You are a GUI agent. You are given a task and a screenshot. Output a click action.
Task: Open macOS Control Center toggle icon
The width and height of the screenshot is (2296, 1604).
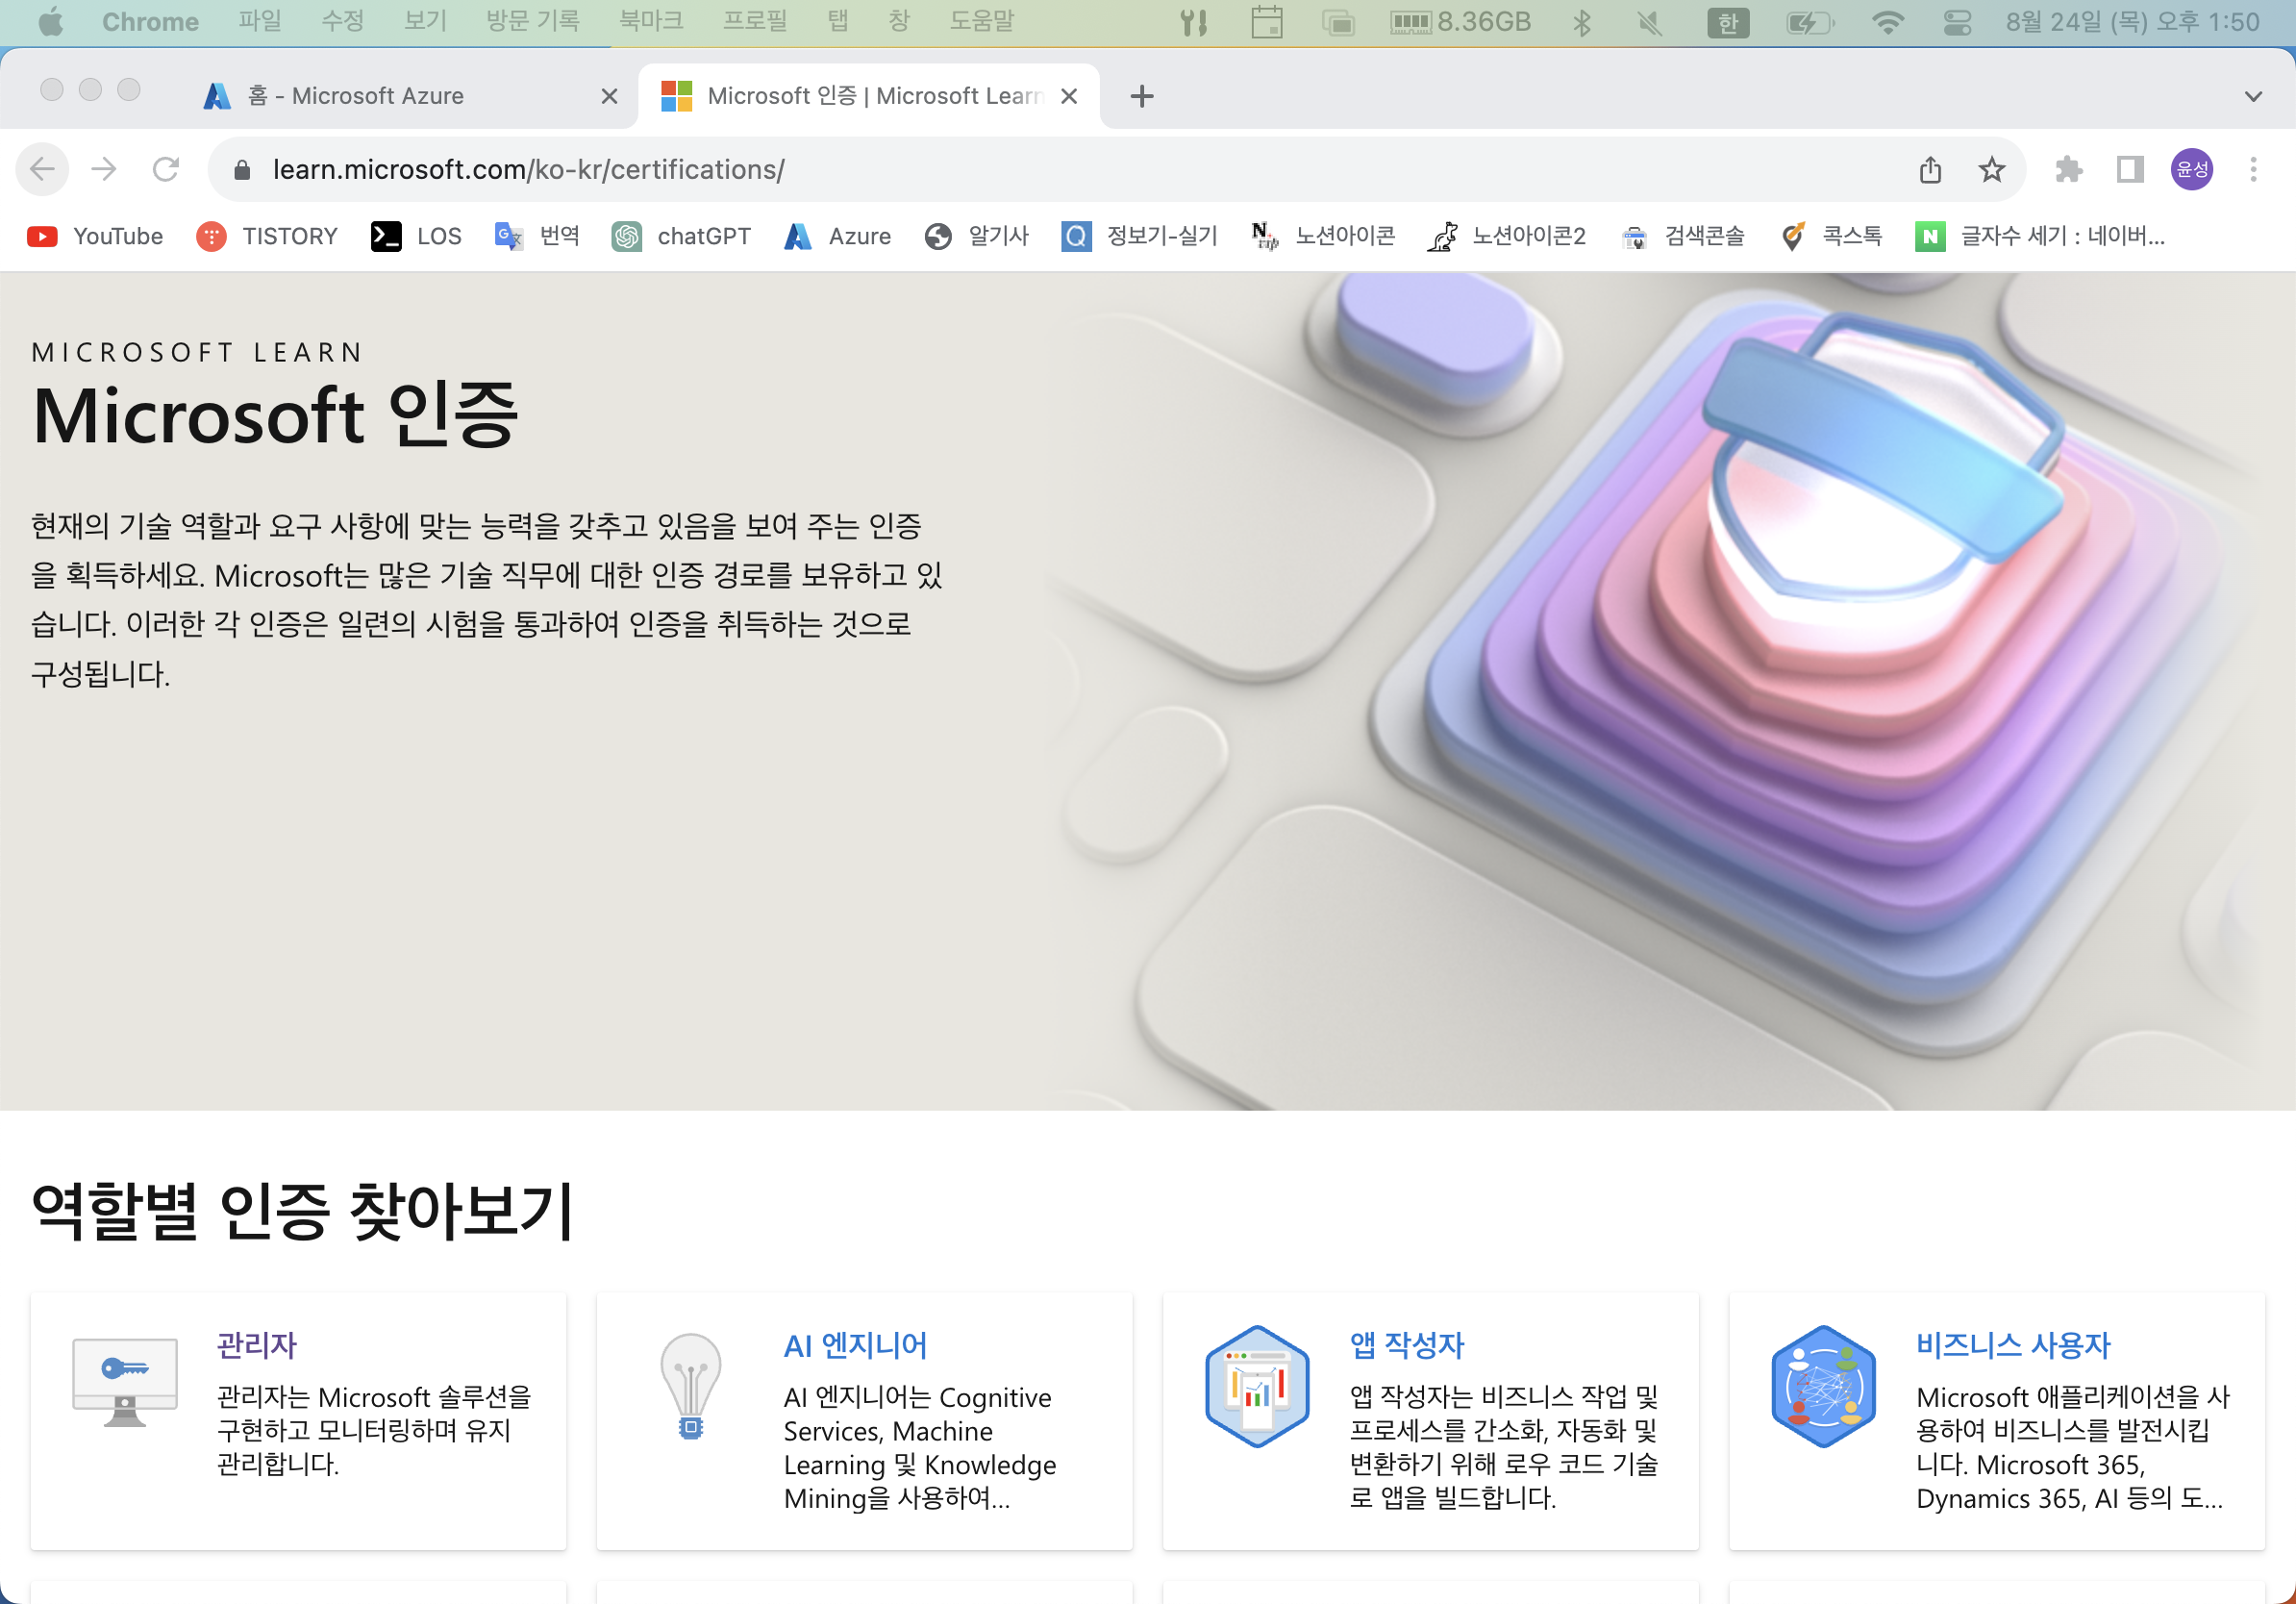coord(1957,22)
